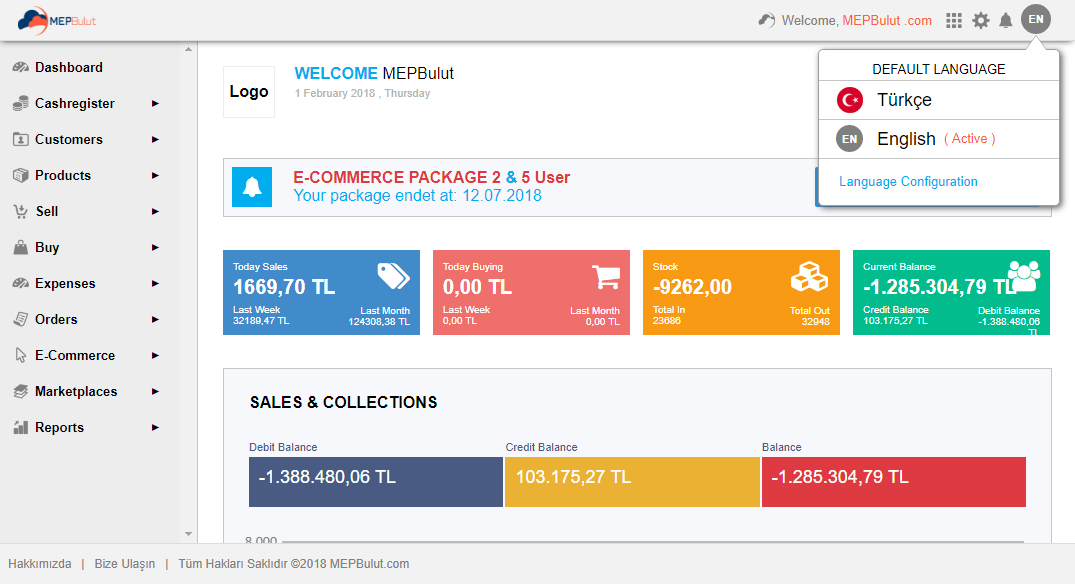The image size is (1075, 584).
Task: Open the Marketplaces menu label
Action: coord(76,391)
